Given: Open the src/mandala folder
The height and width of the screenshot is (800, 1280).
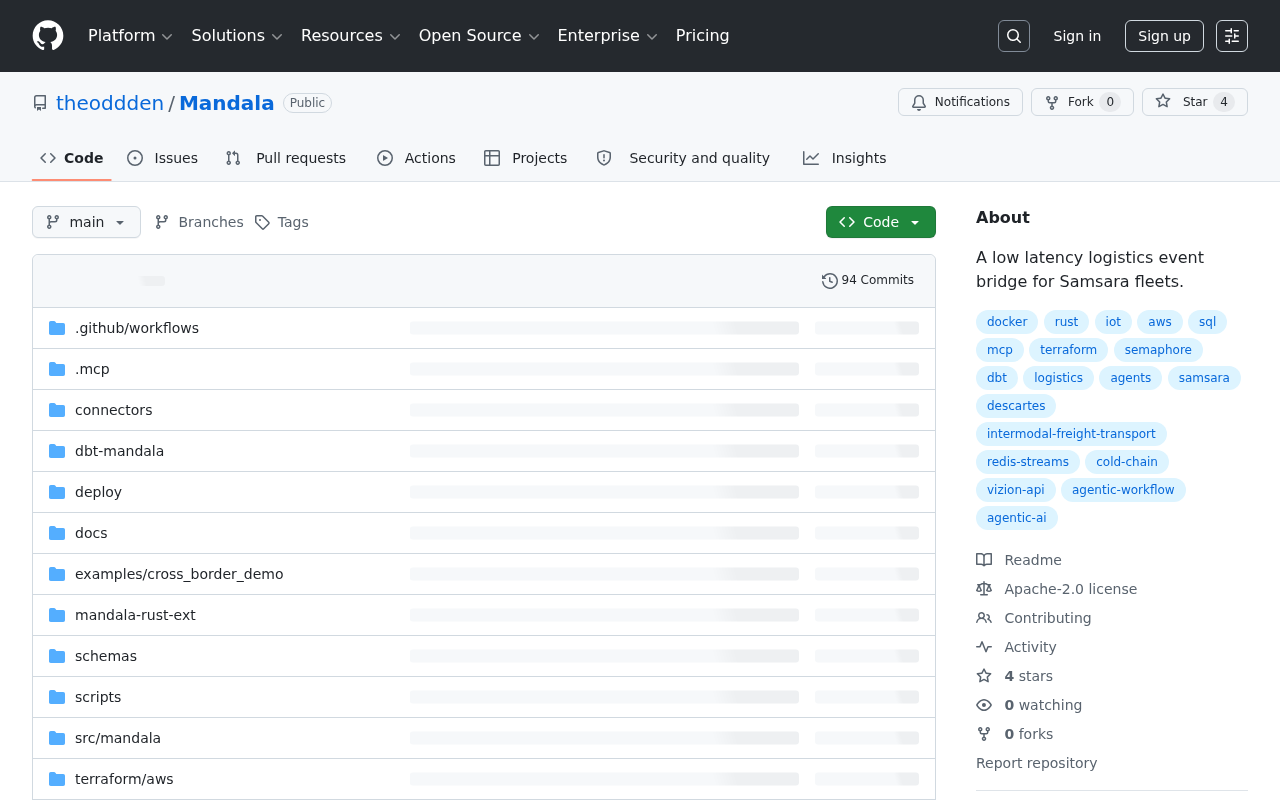Looking at the screenshot, I should (118, 738).
